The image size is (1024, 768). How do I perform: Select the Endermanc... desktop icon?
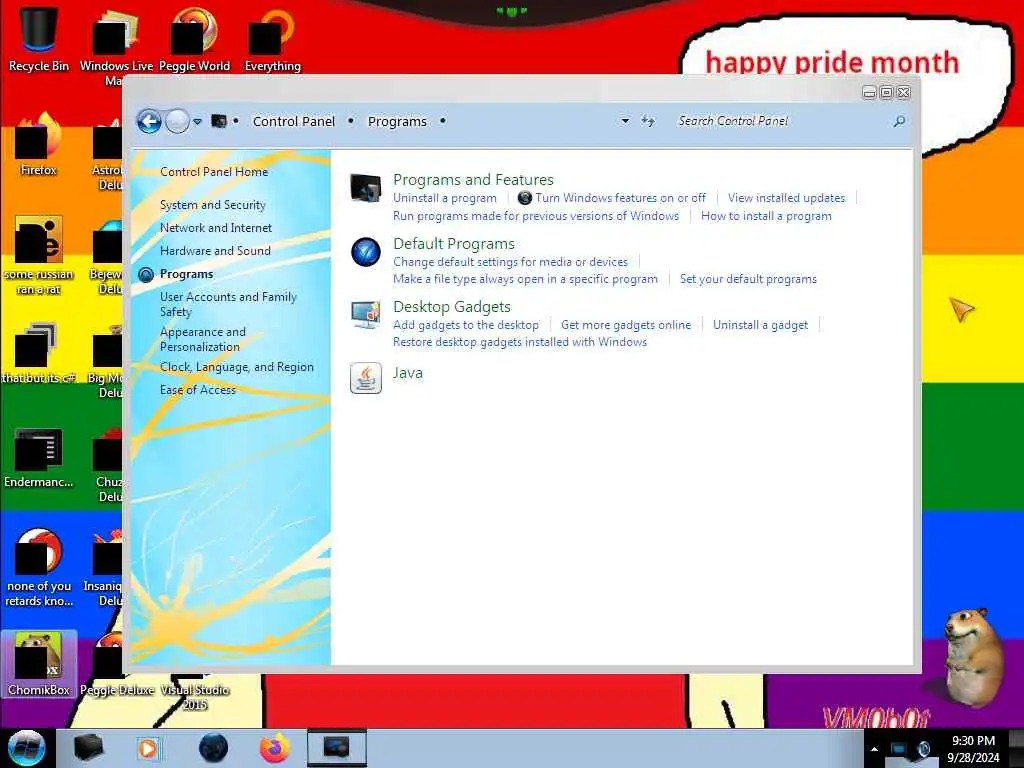pos(39,457)
